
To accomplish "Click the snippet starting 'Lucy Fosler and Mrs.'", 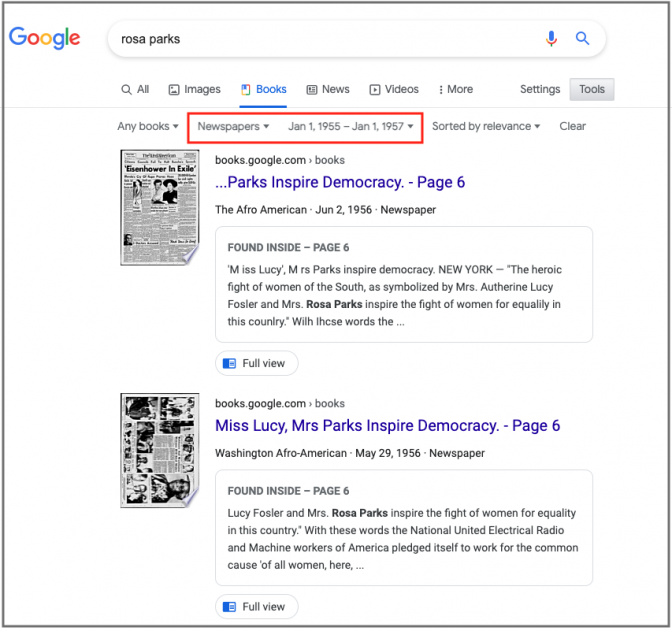I will pos(402,539).
